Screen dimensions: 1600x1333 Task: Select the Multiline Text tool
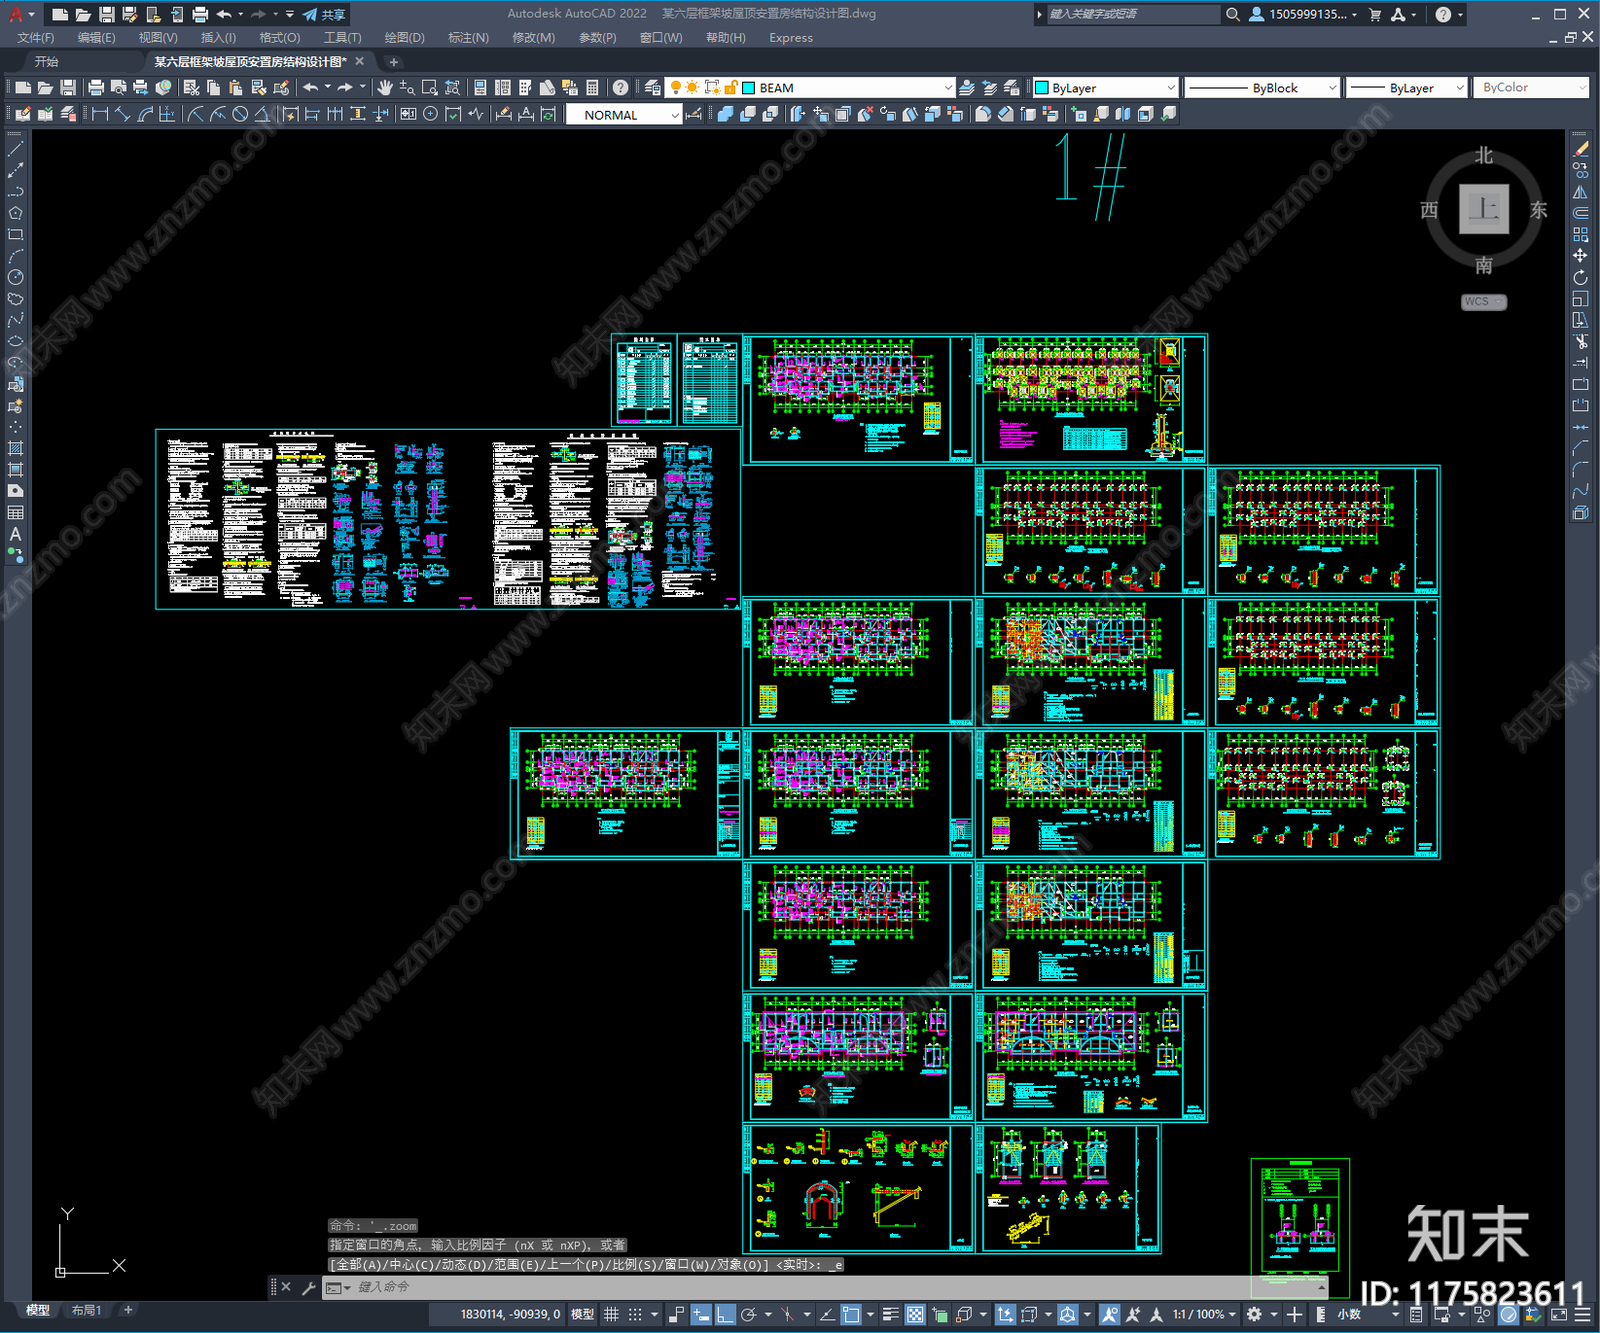(15, 534)
